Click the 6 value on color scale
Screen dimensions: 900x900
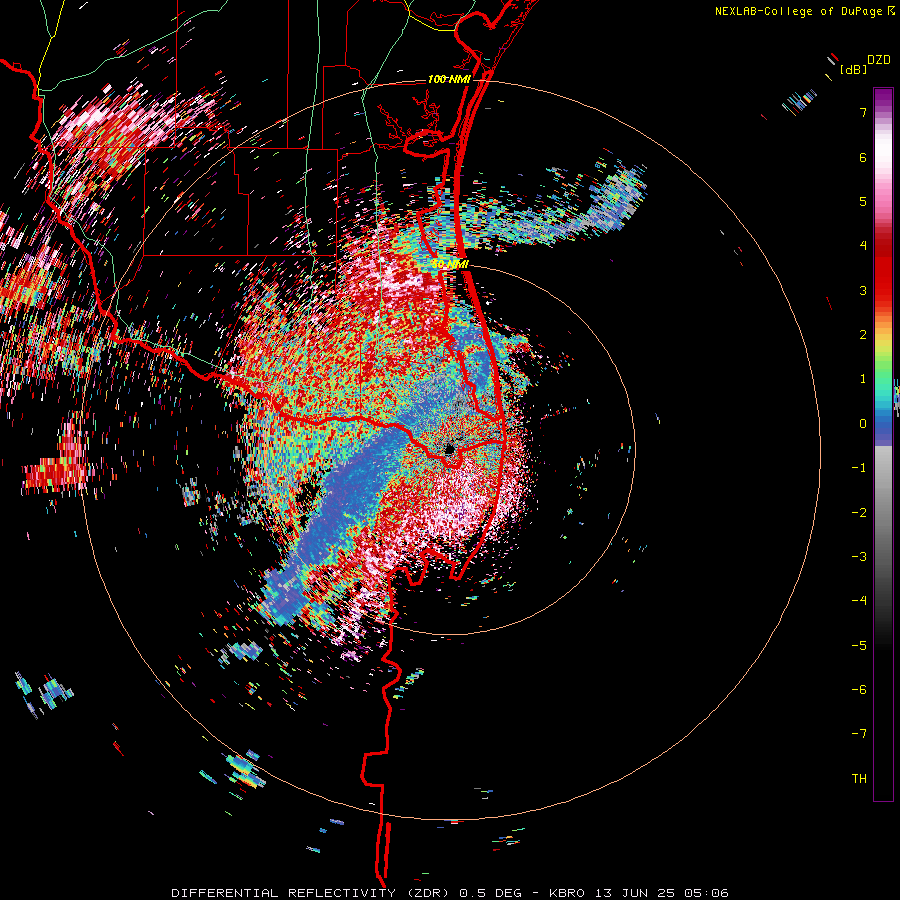(863, 157)
